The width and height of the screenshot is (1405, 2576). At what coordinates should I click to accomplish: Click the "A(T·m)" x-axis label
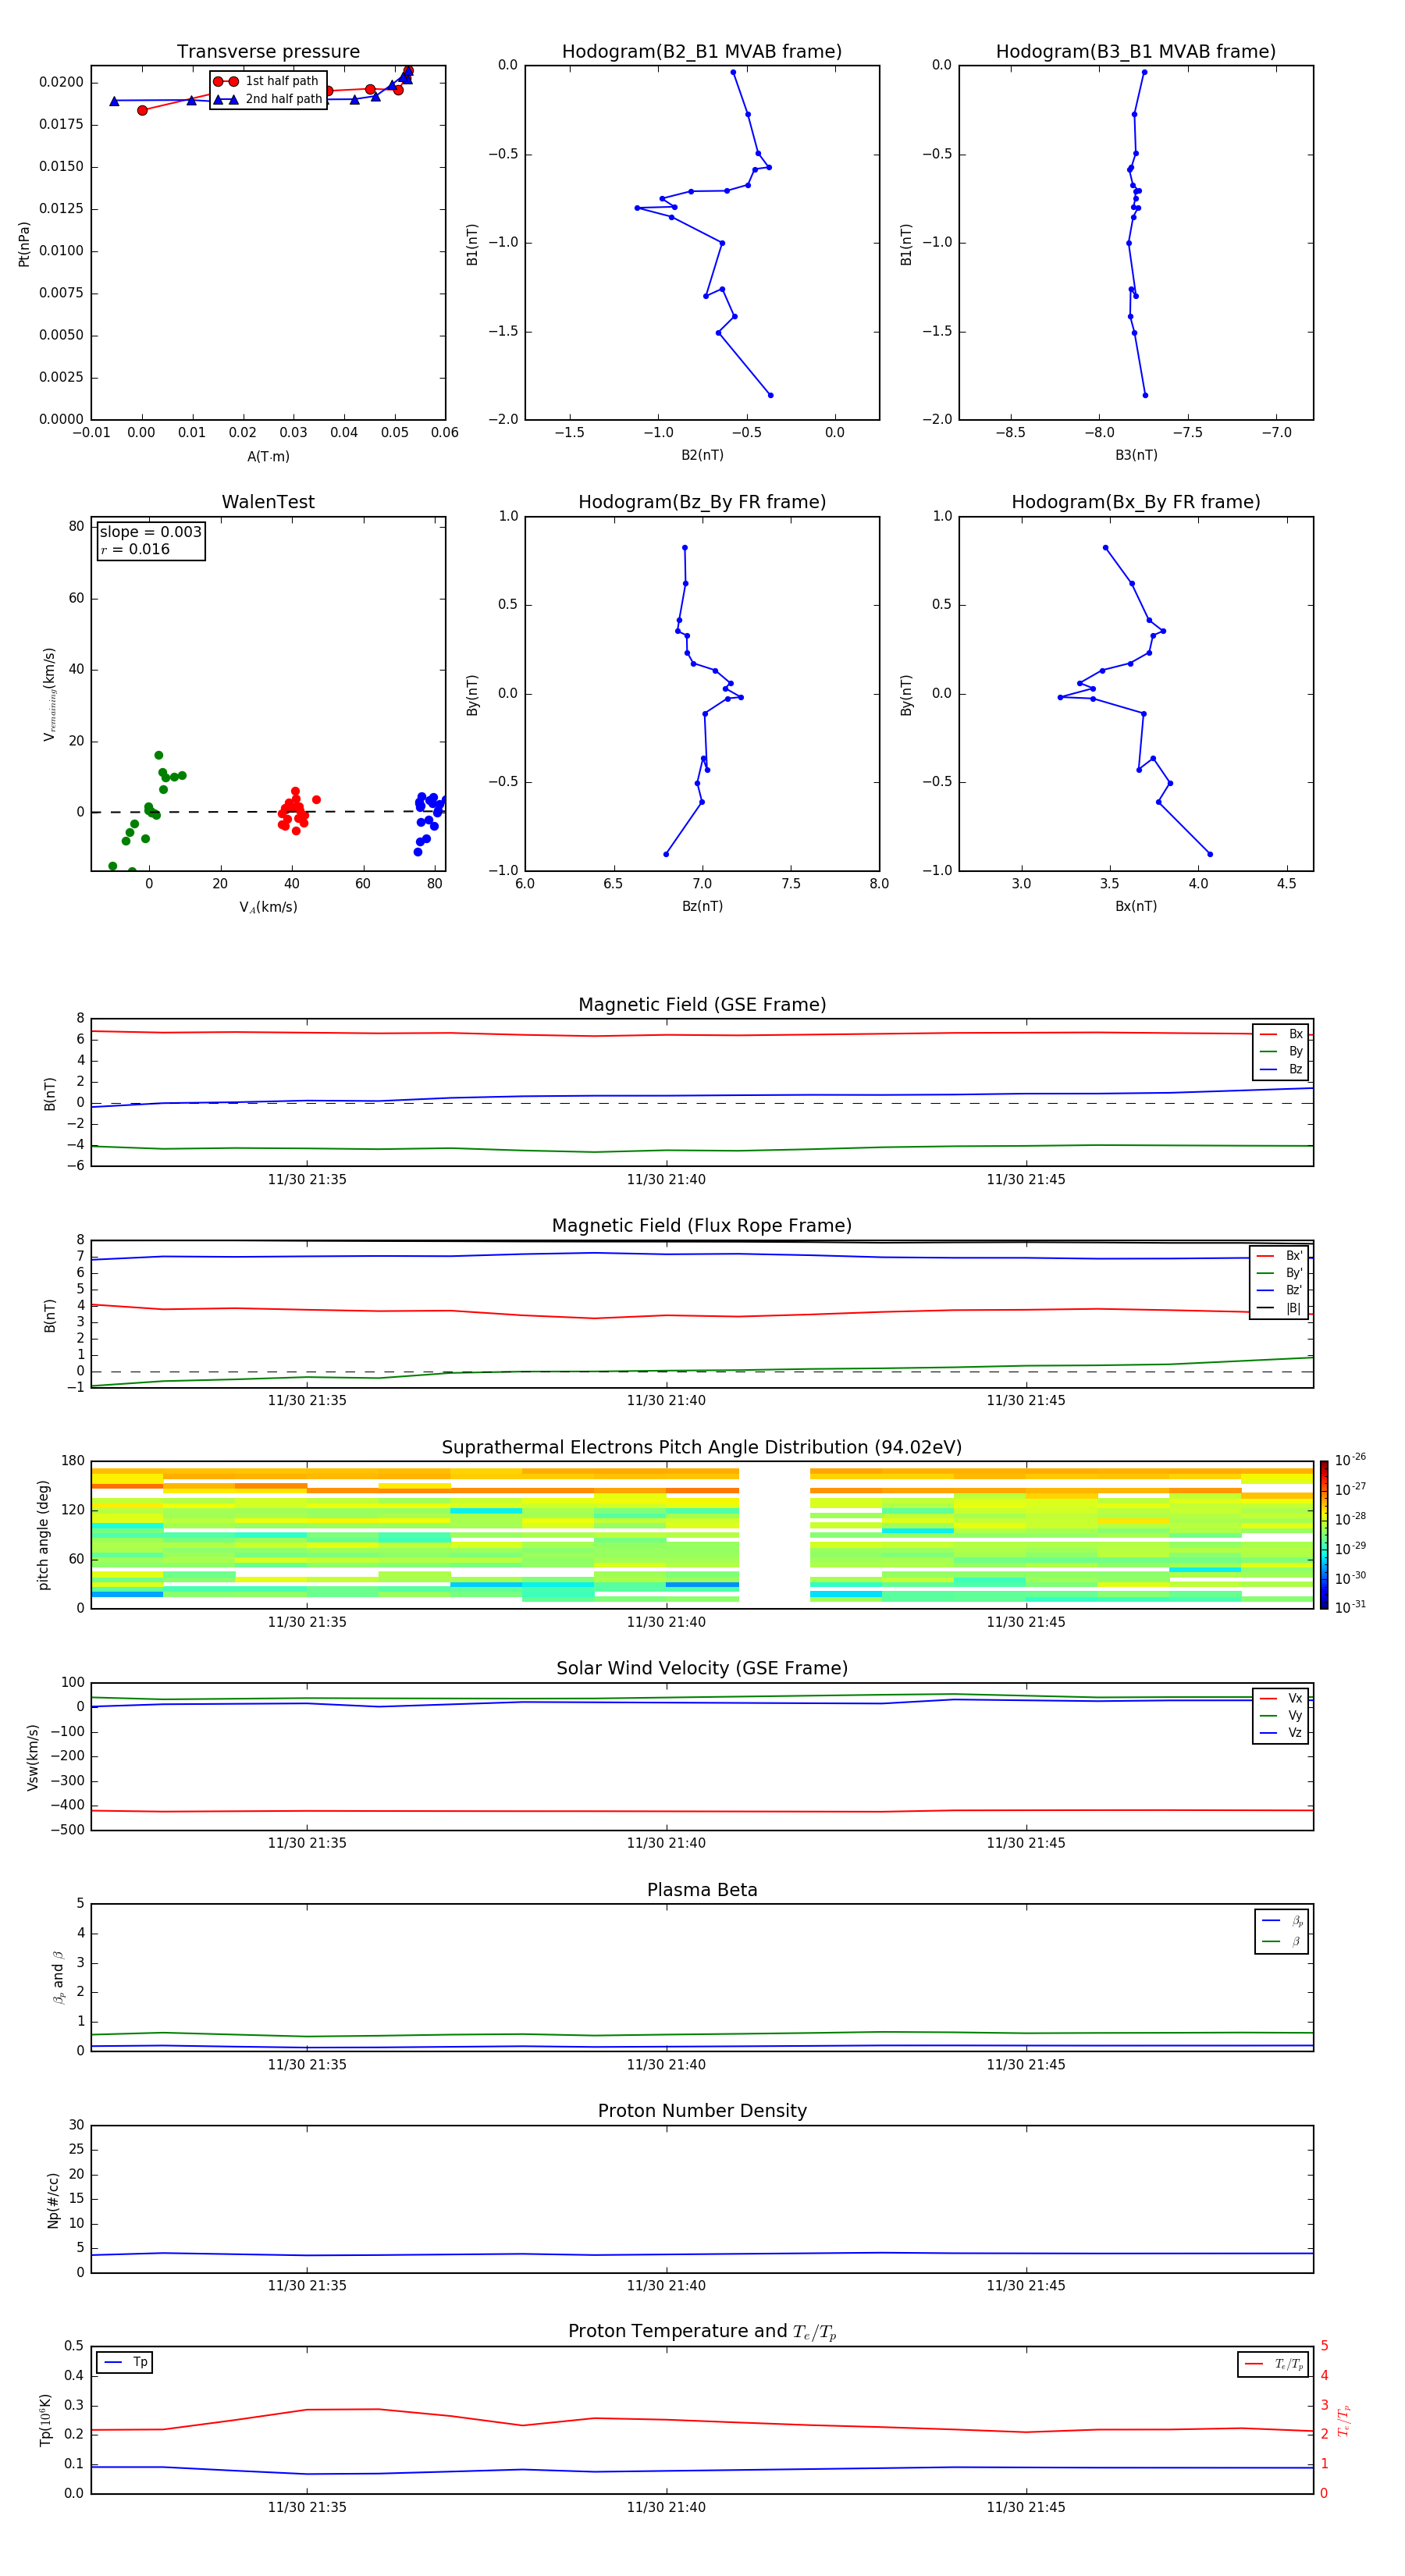(x=268, y=457)
